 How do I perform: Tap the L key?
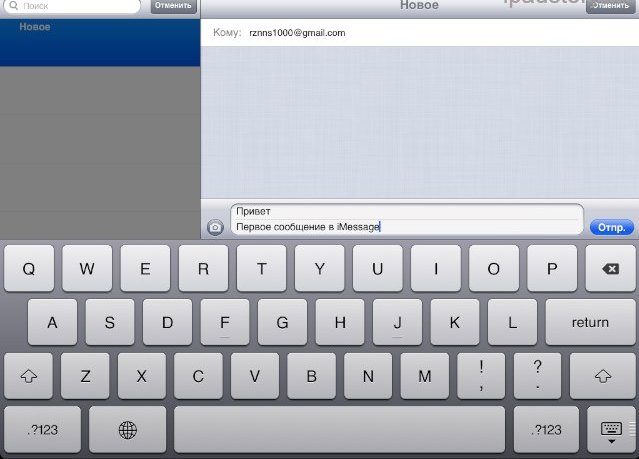[512, 322]
